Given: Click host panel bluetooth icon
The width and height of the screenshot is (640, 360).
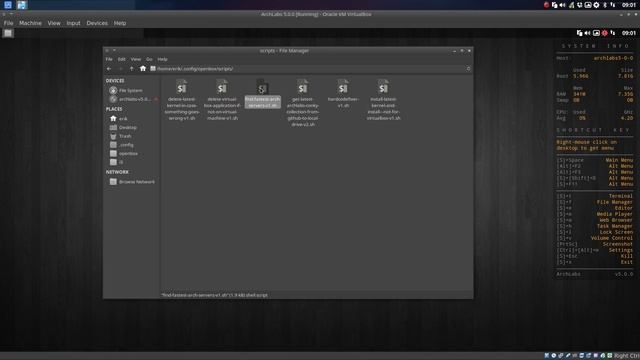Looking at the screenshot, I should click(605, 5).
